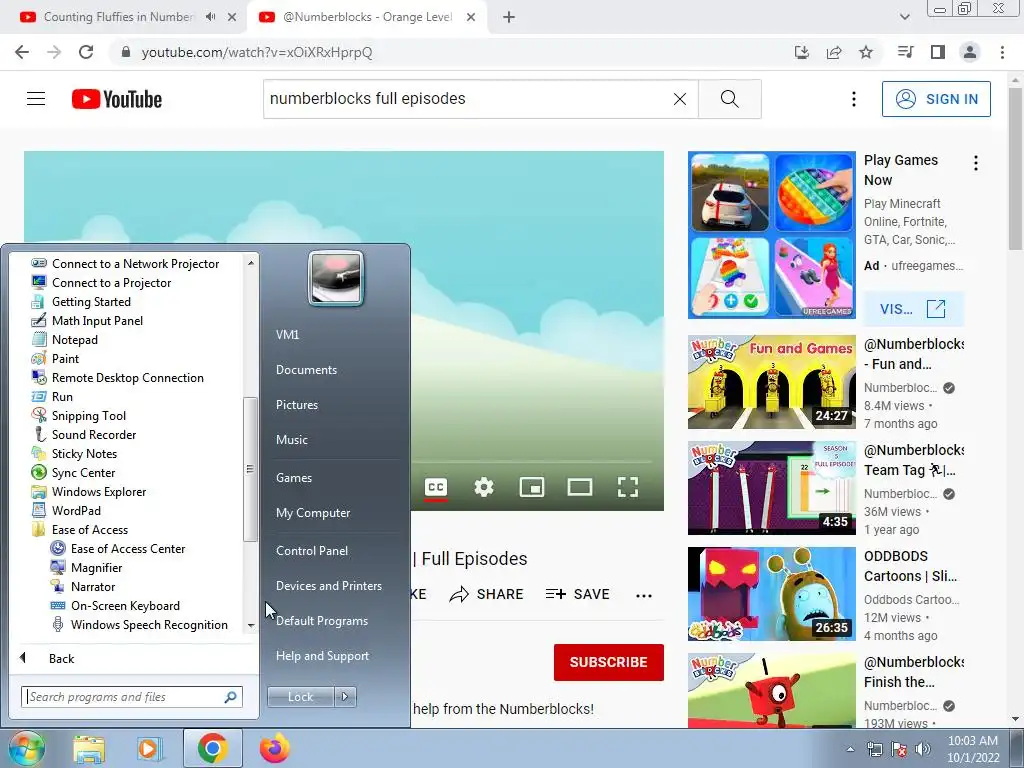Click the Start menu user picture

336,278
